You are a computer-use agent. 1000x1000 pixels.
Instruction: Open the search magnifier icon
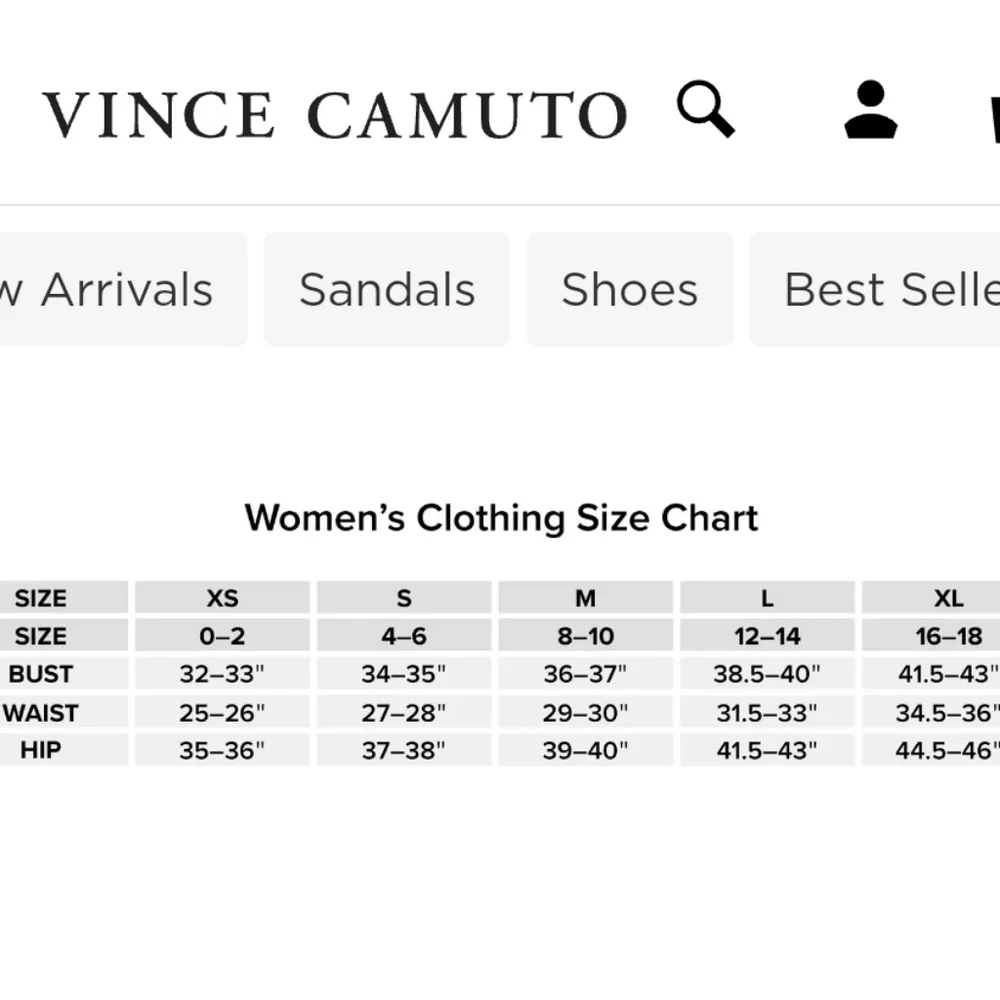tap(707, 111)
